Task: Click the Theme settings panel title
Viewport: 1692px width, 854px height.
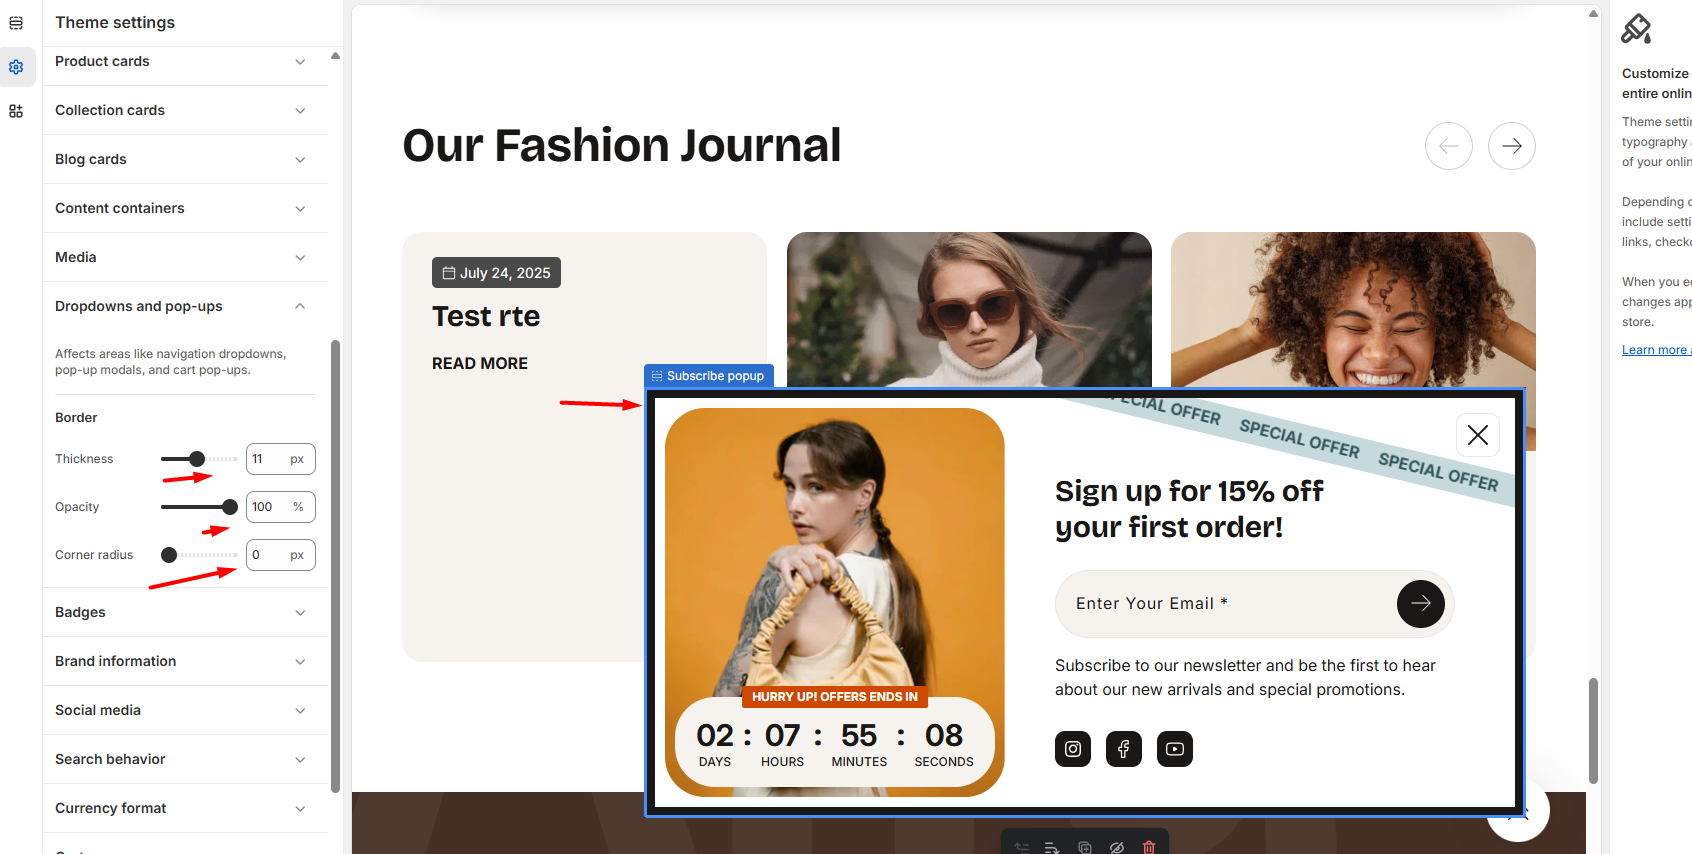Action: (x=115, y=22)
